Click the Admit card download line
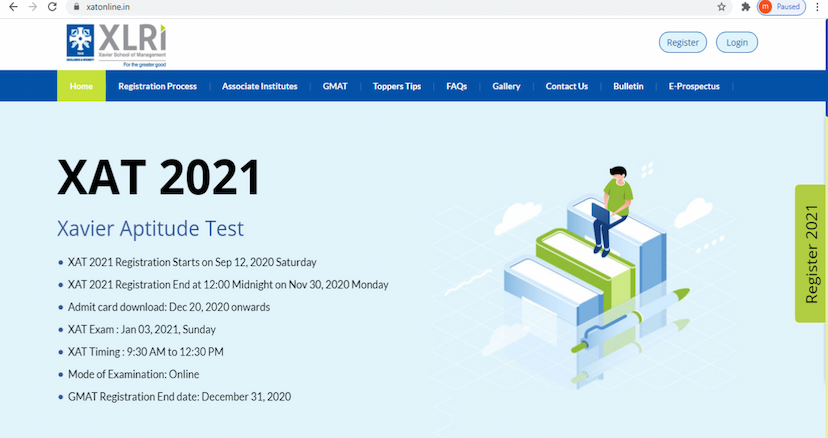 point(169,307)
